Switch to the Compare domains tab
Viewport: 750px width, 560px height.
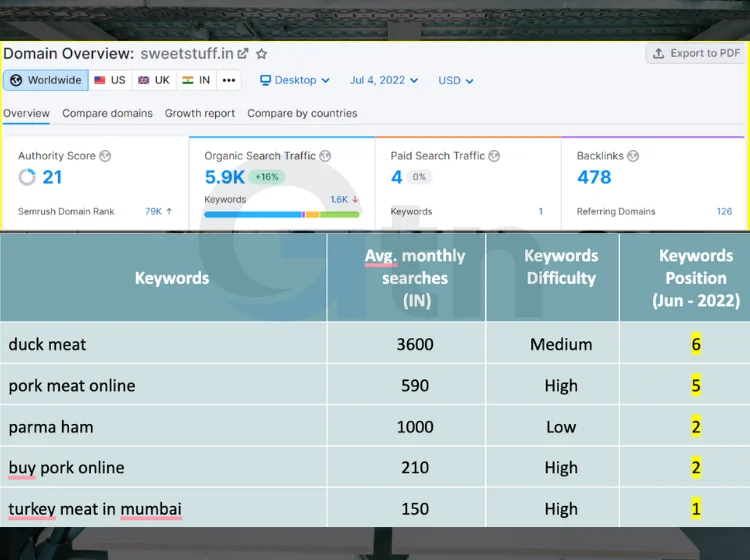click(x=107, y=113)
